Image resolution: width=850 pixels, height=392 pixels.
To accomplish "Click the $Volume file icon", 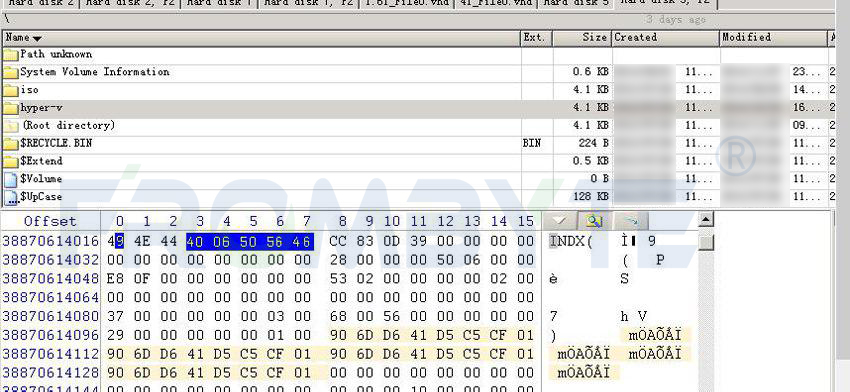I will coord(10,179).
